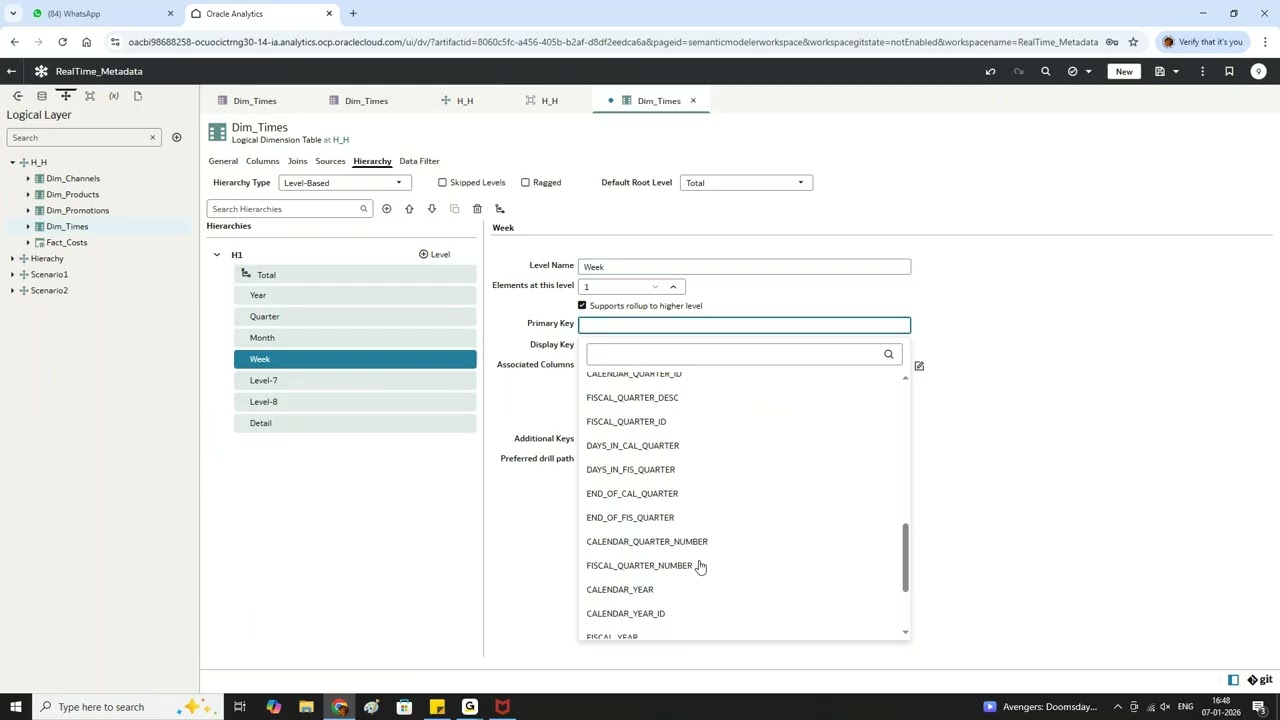This screenshot has width=1280, height=720.
Task: Select the Month level
Action: click(355, 338)
